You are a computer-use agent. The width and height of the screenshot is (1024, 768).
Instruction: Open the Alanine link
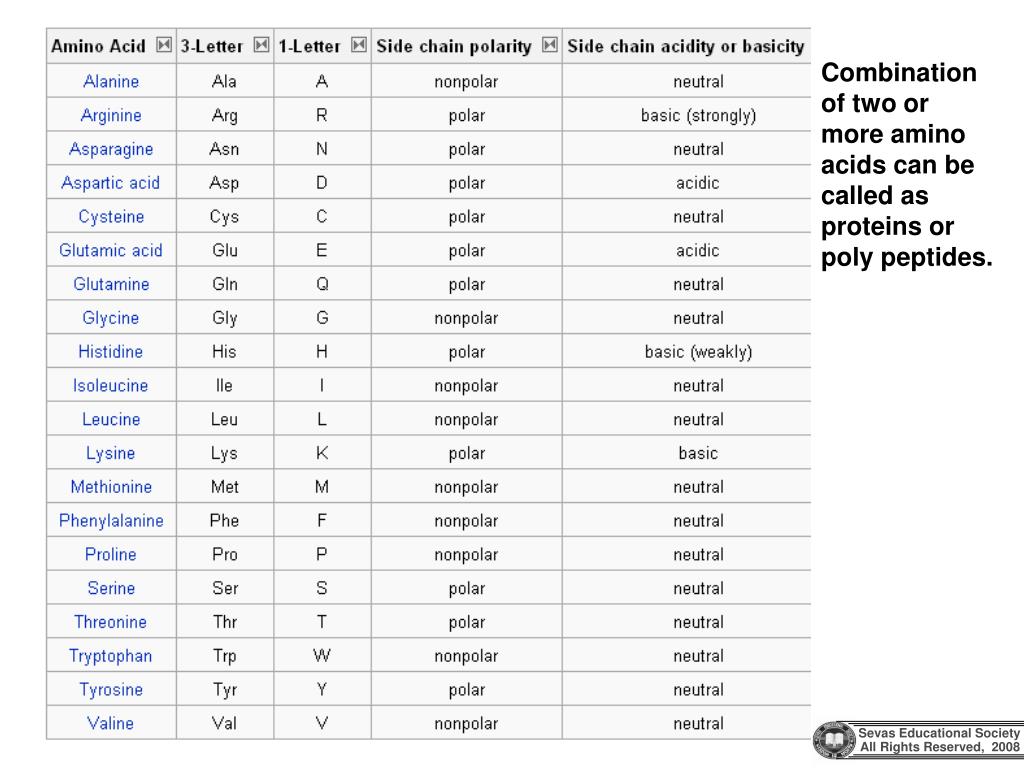pos(110,82)
